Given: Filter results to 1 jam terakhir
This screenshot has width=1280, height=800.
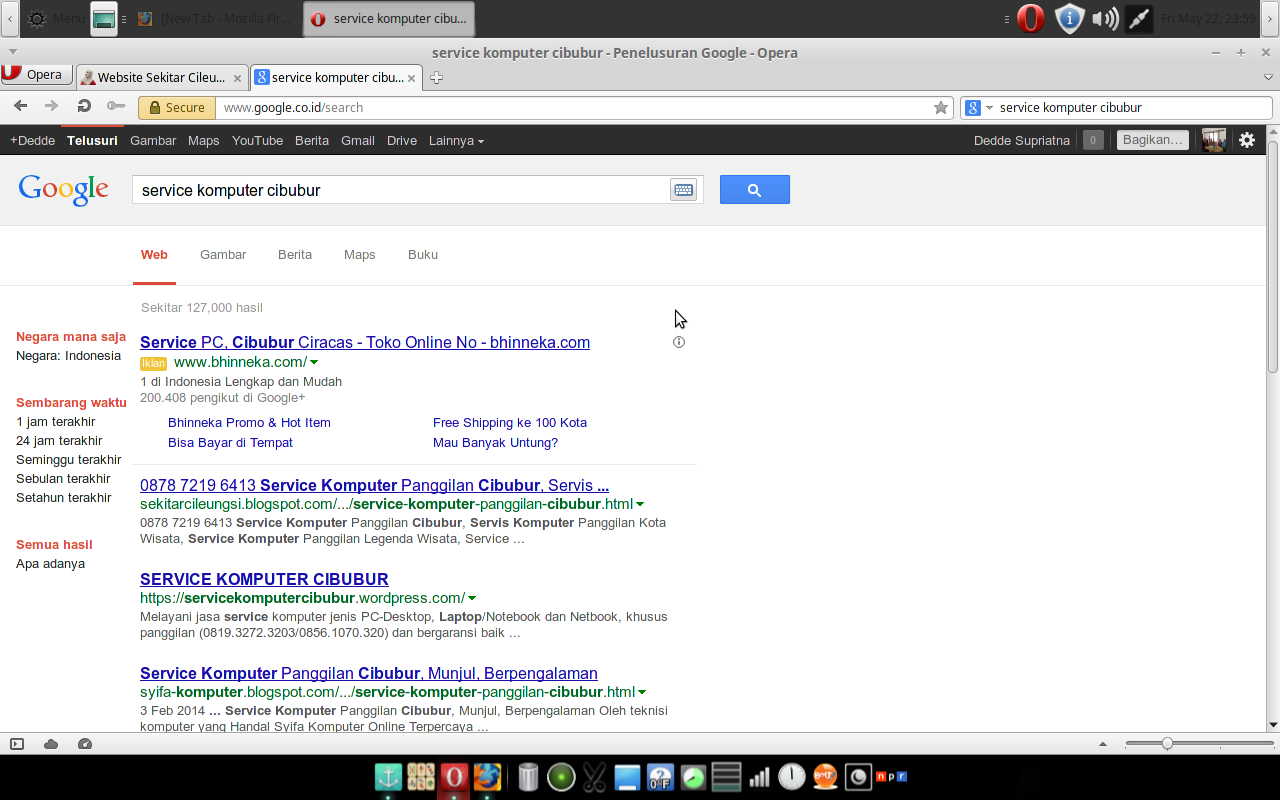Looking at the screenshot, I should [x=56, y=421].
